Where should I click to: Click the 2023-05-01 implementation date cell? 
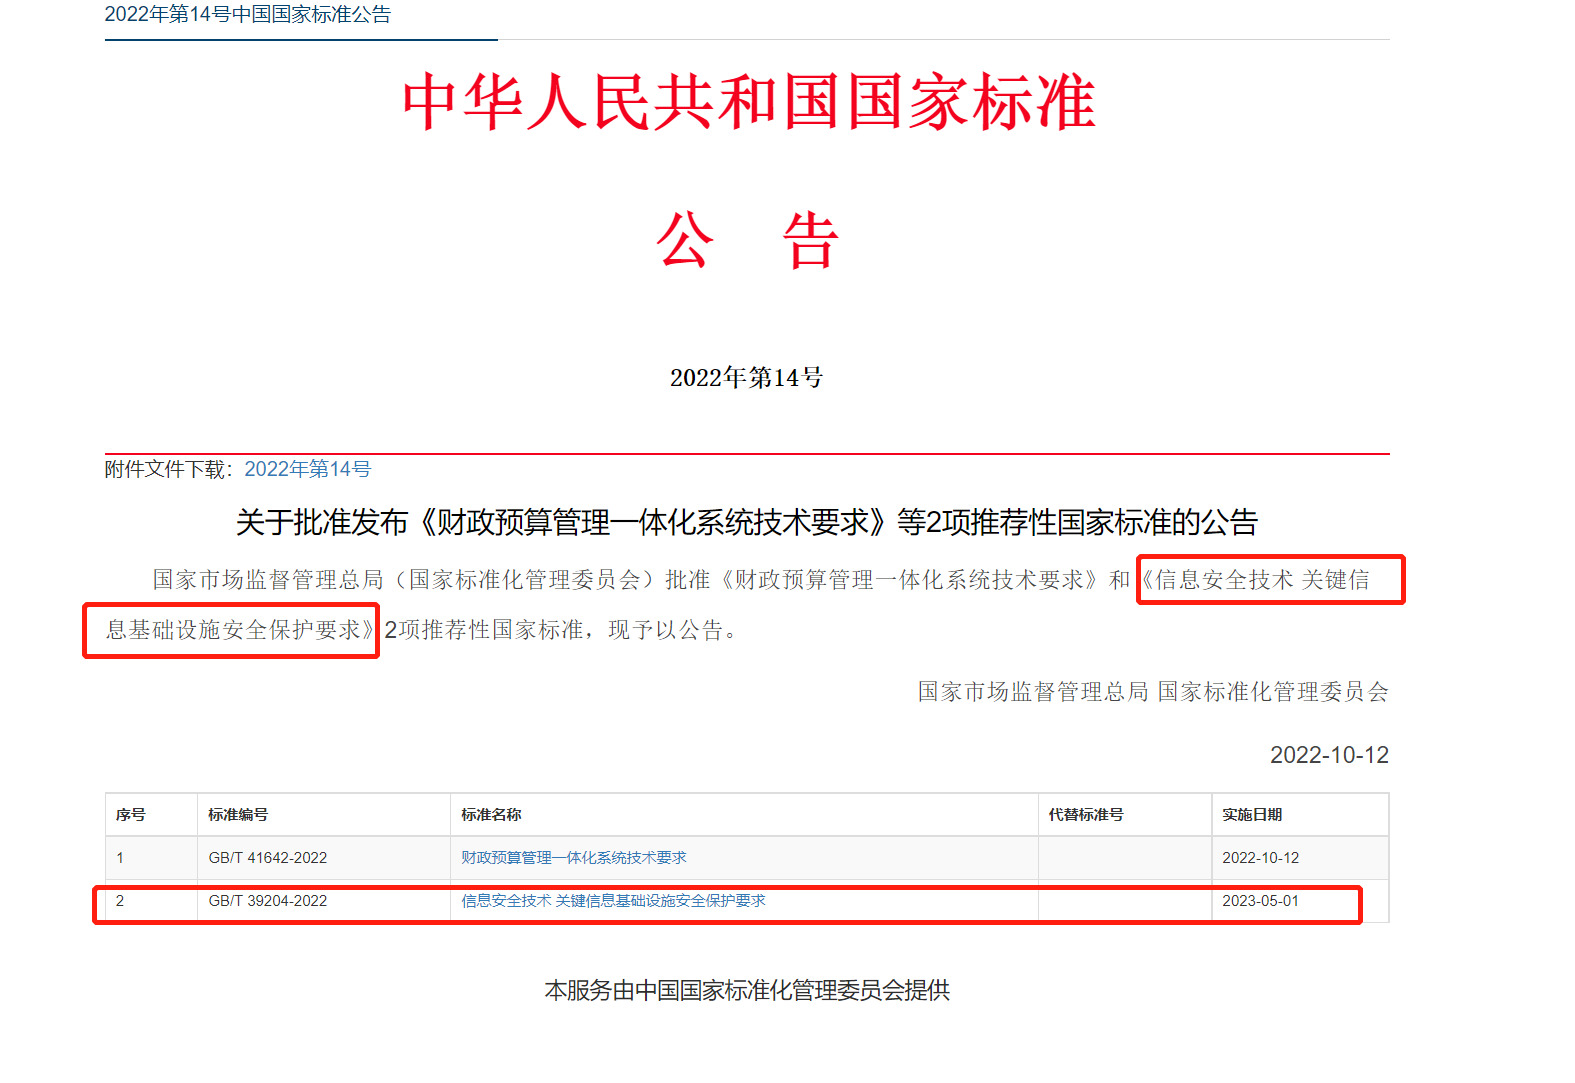[1300, 901]
